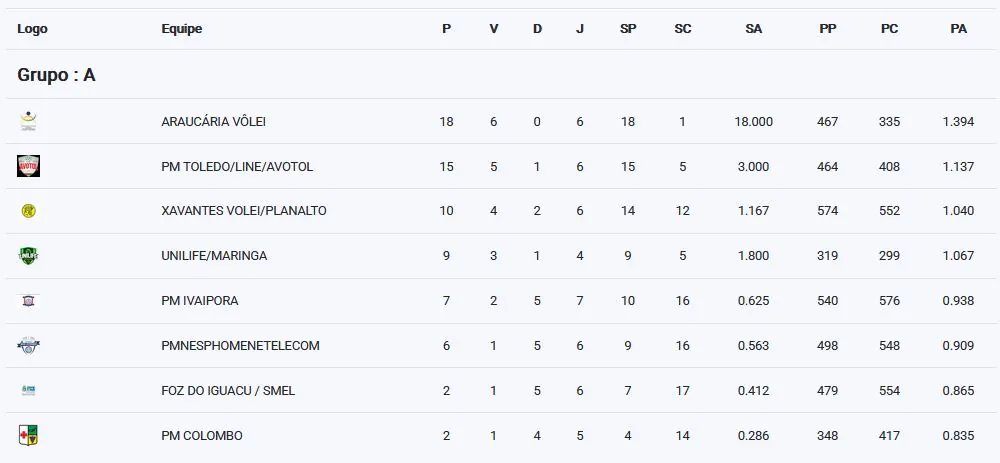The height and width of the screenshot is (463, 1000).
Task: Click the PM Ivaipora team logo
Action: 28,300
